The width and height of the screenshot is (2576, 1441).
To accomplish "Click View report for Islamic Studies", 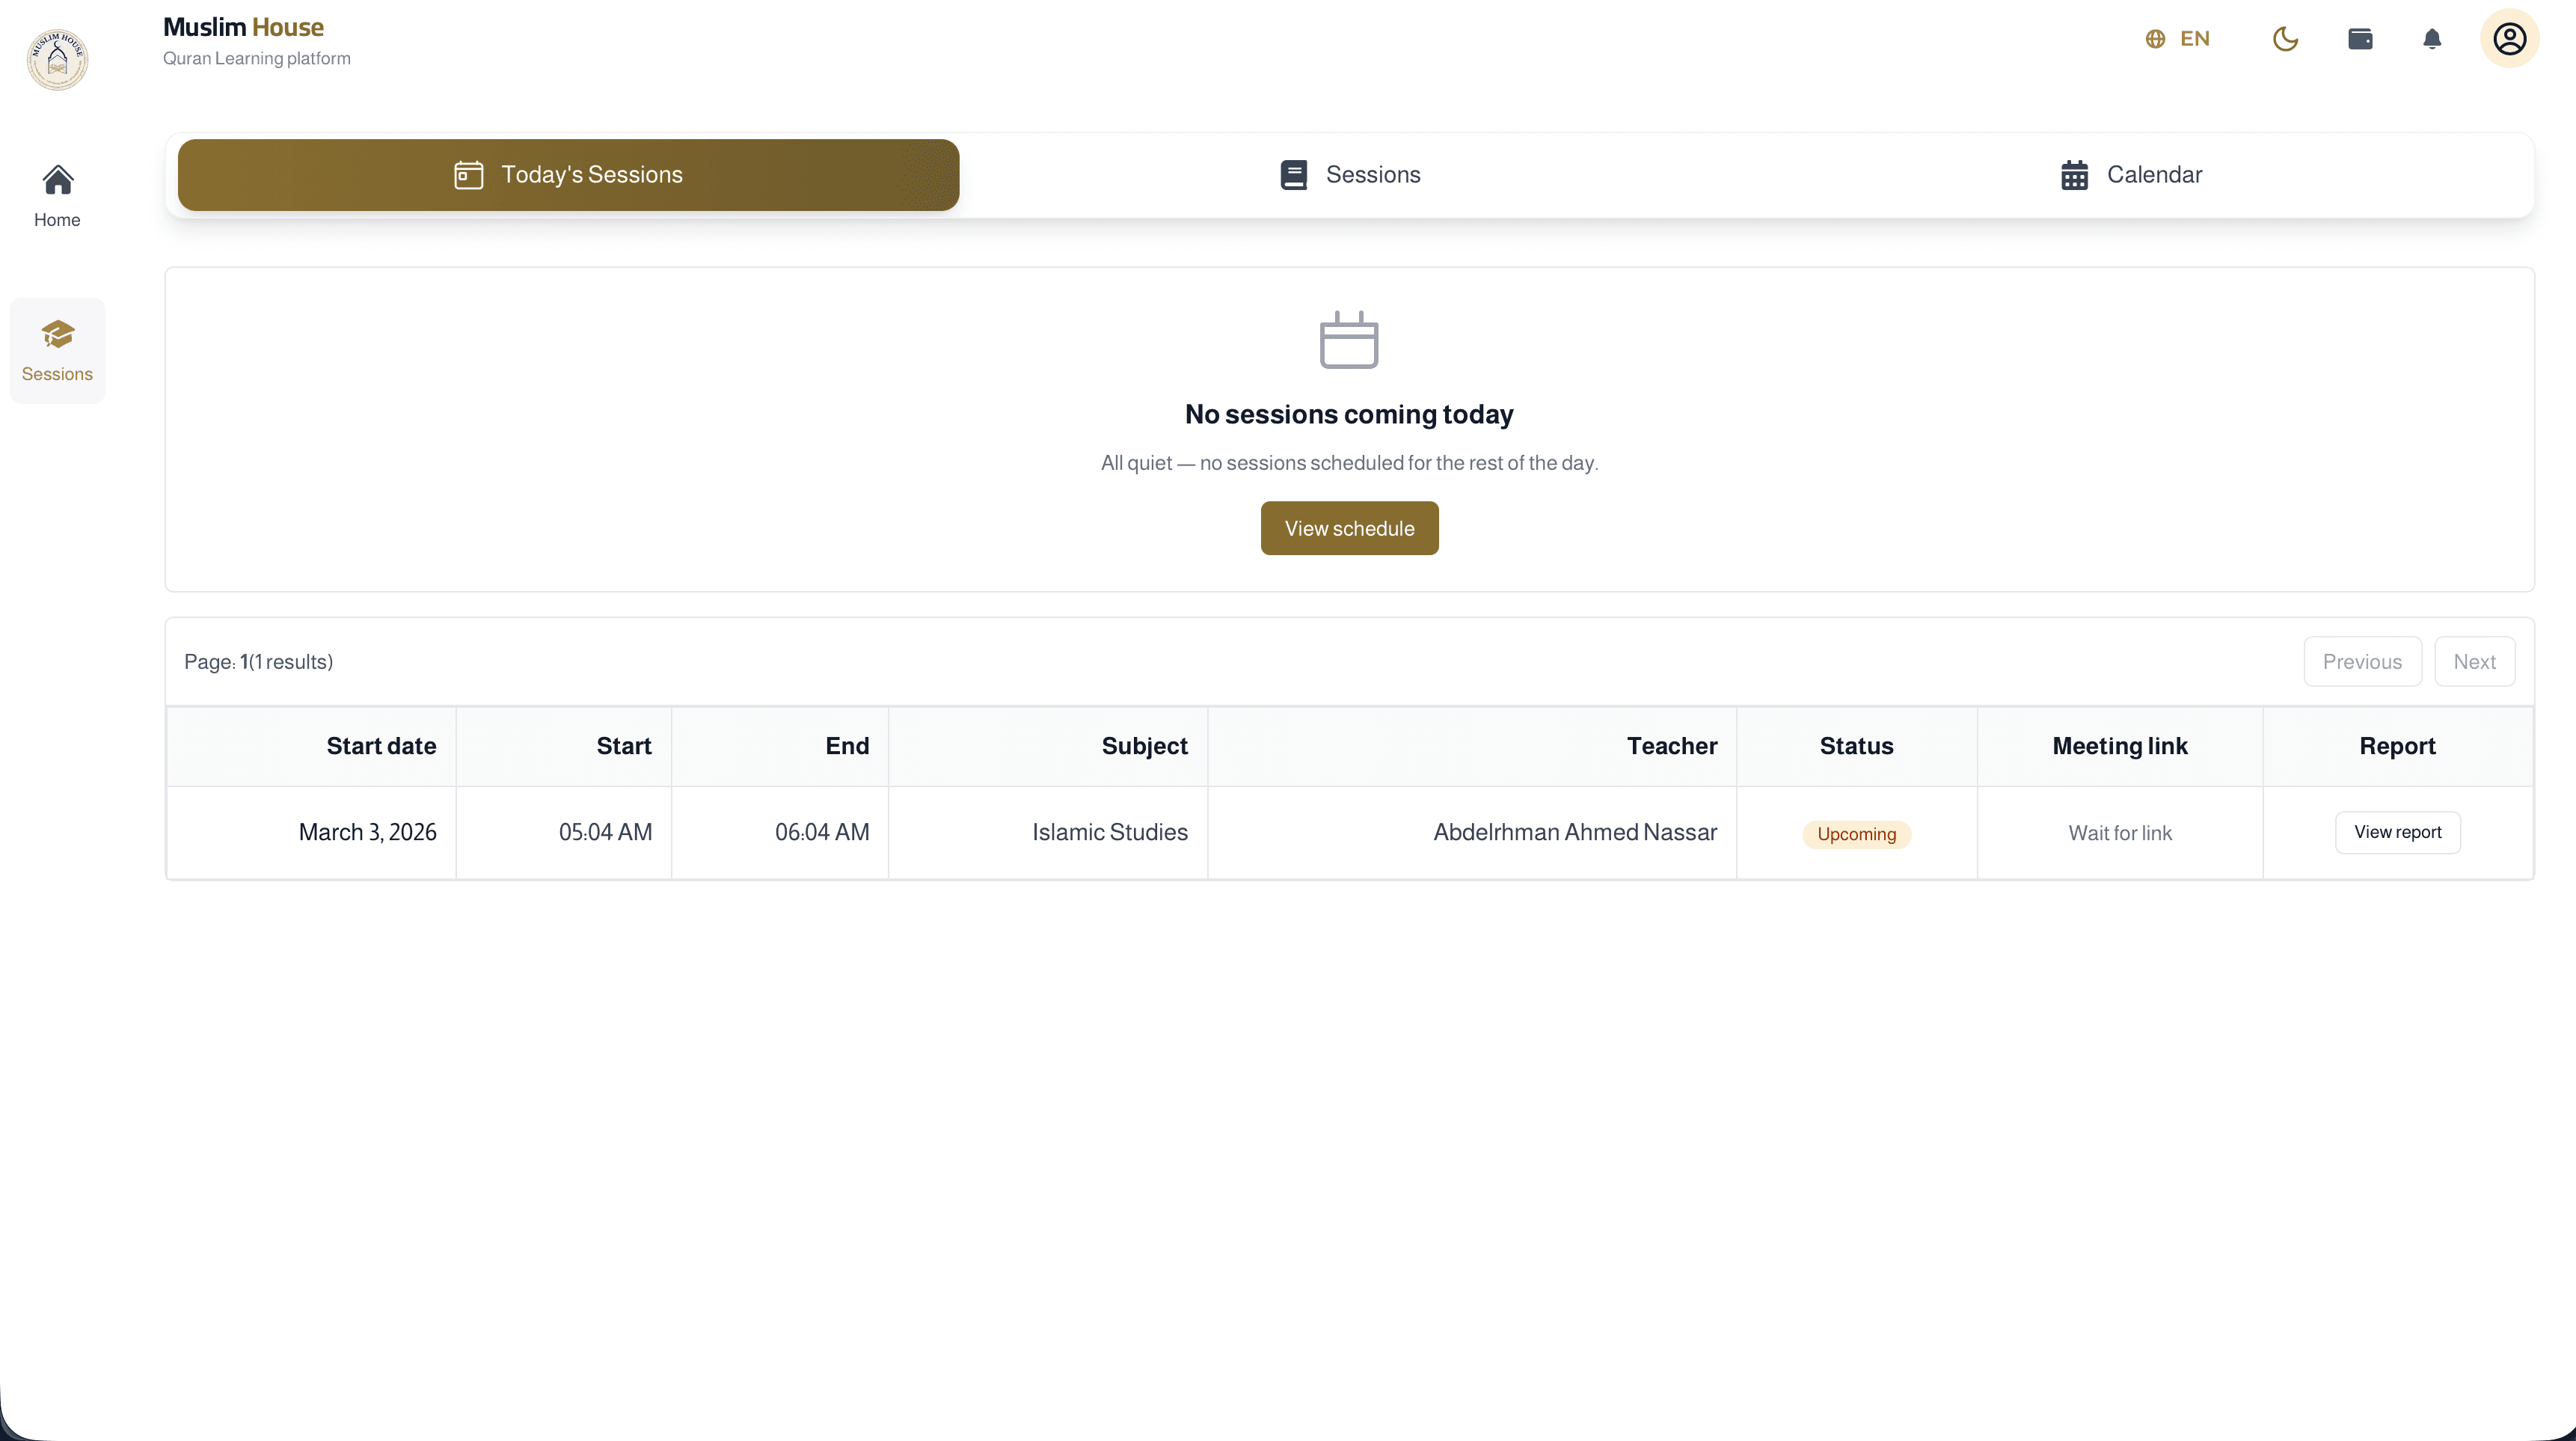I will [x=2397, y=833].
